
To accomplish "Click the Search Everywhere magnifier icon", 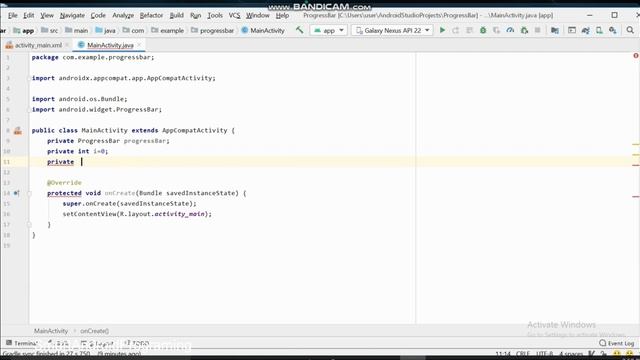I will [x=630, y=30].
